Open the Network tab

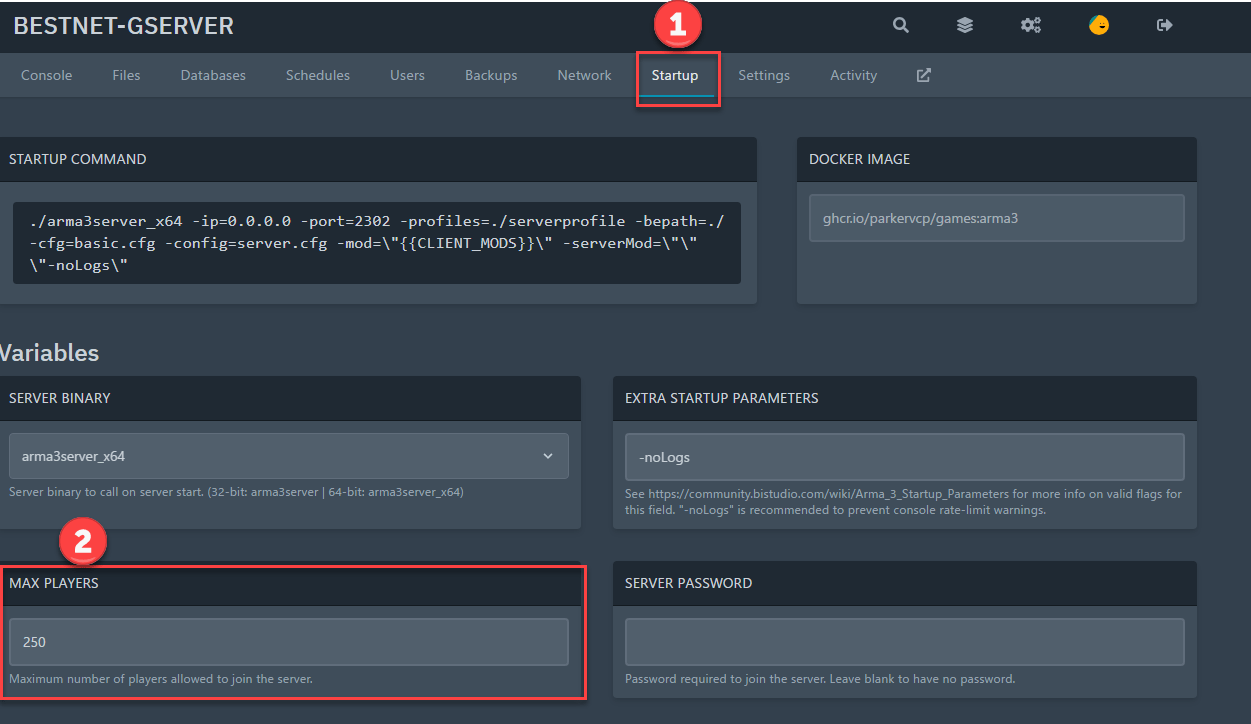tap(584, 75)
